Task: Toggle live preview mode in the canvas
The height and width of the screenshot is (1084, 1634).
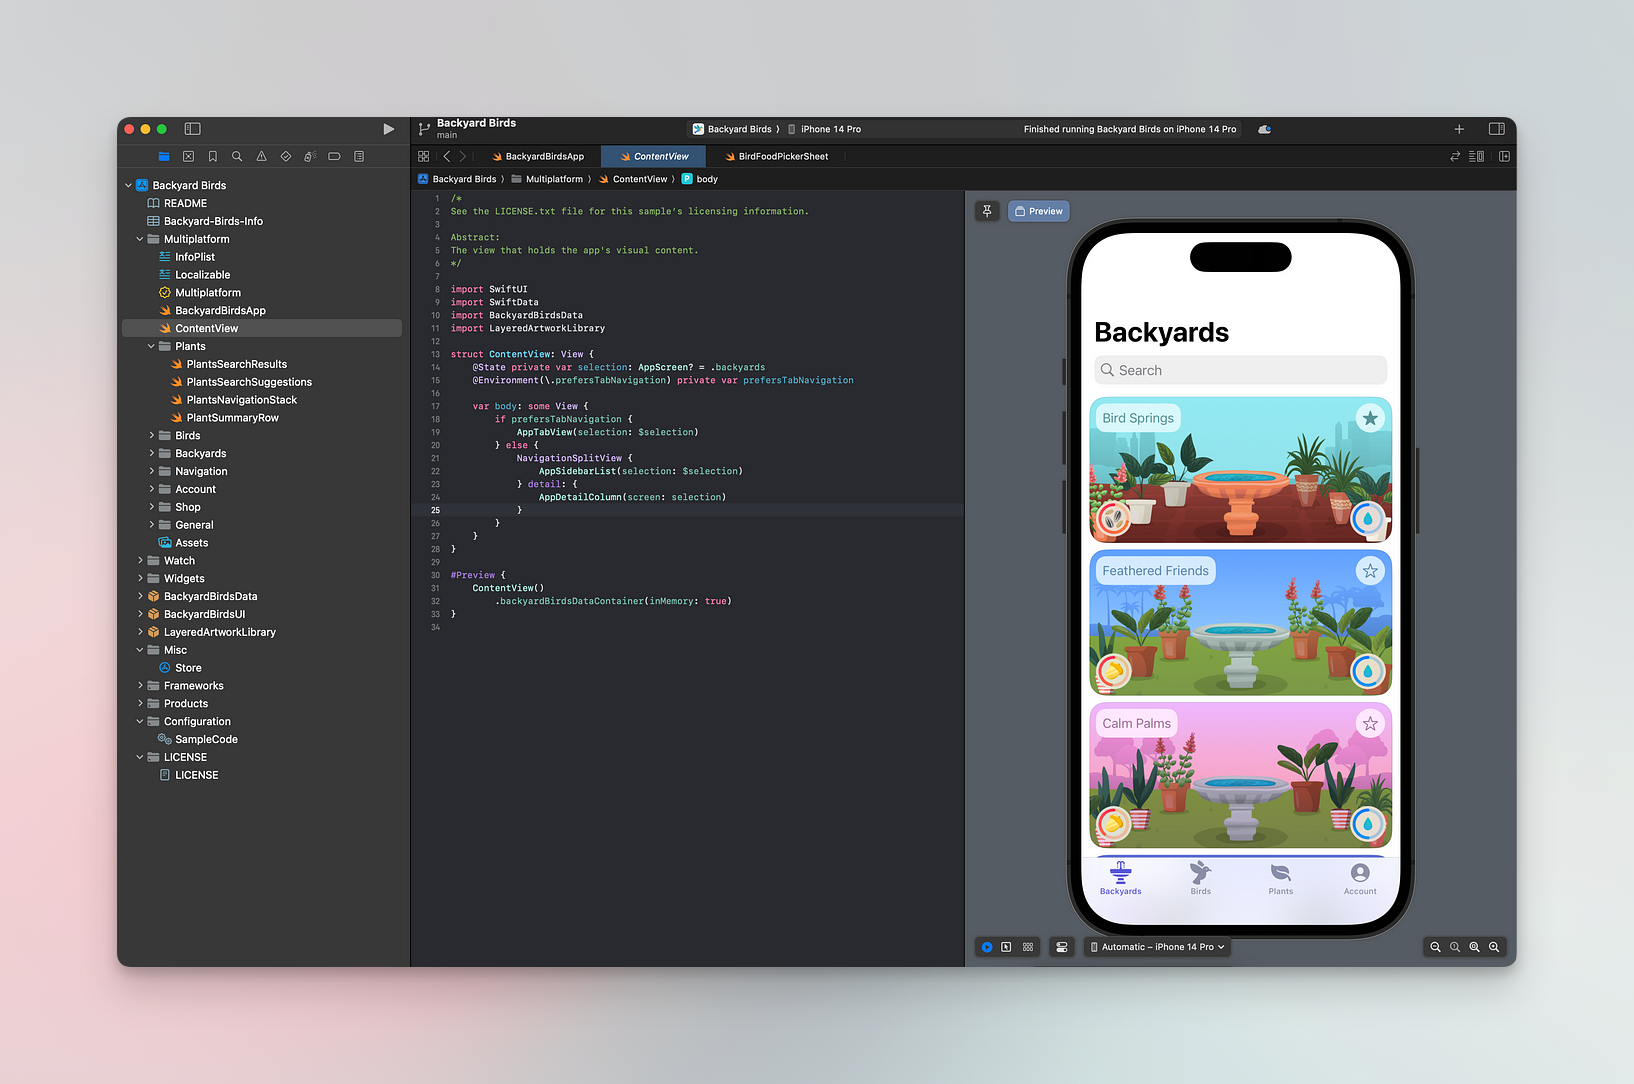Action: (987, 947)
